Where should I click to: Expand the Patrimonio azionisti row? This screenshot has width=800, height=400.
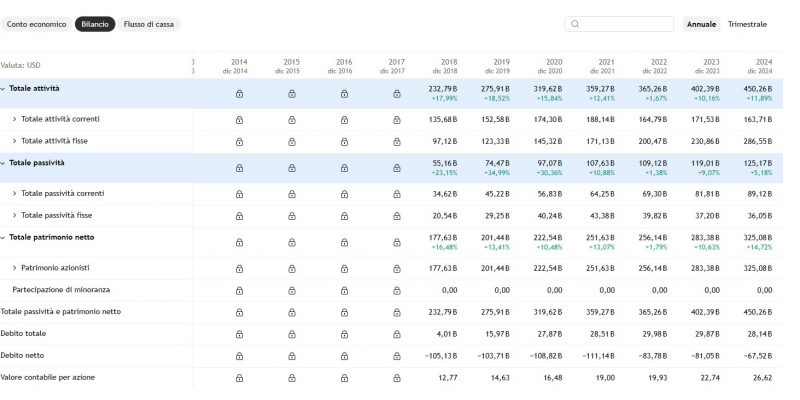coord(14,268)
